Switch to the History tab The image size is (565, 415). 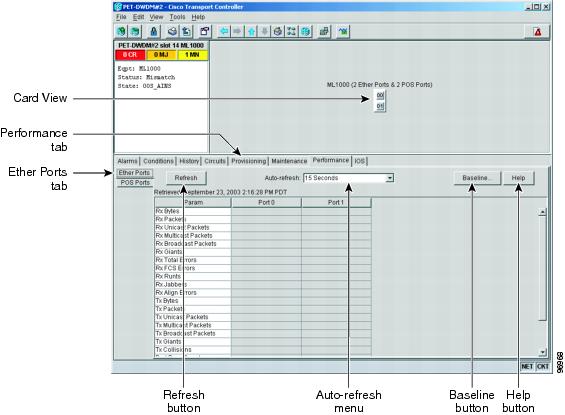point(189,161)
